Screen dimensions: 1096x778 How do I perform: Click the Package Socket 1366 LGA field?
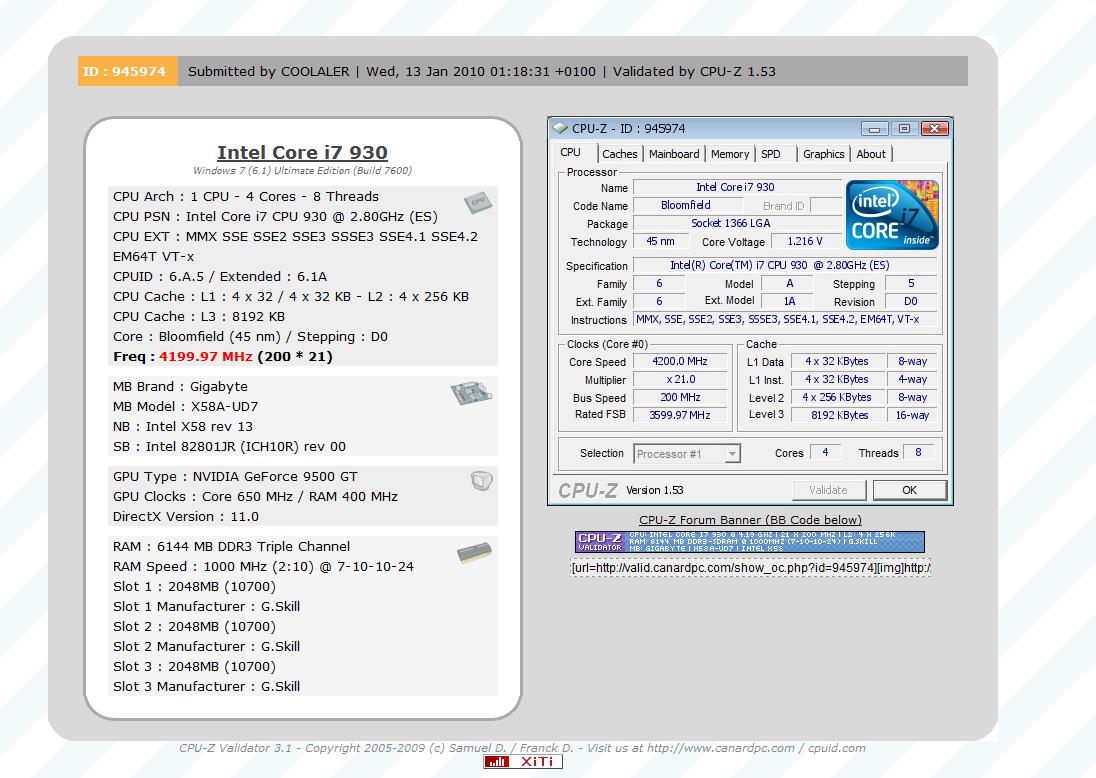pyautogui.click(x=737, y=224)
